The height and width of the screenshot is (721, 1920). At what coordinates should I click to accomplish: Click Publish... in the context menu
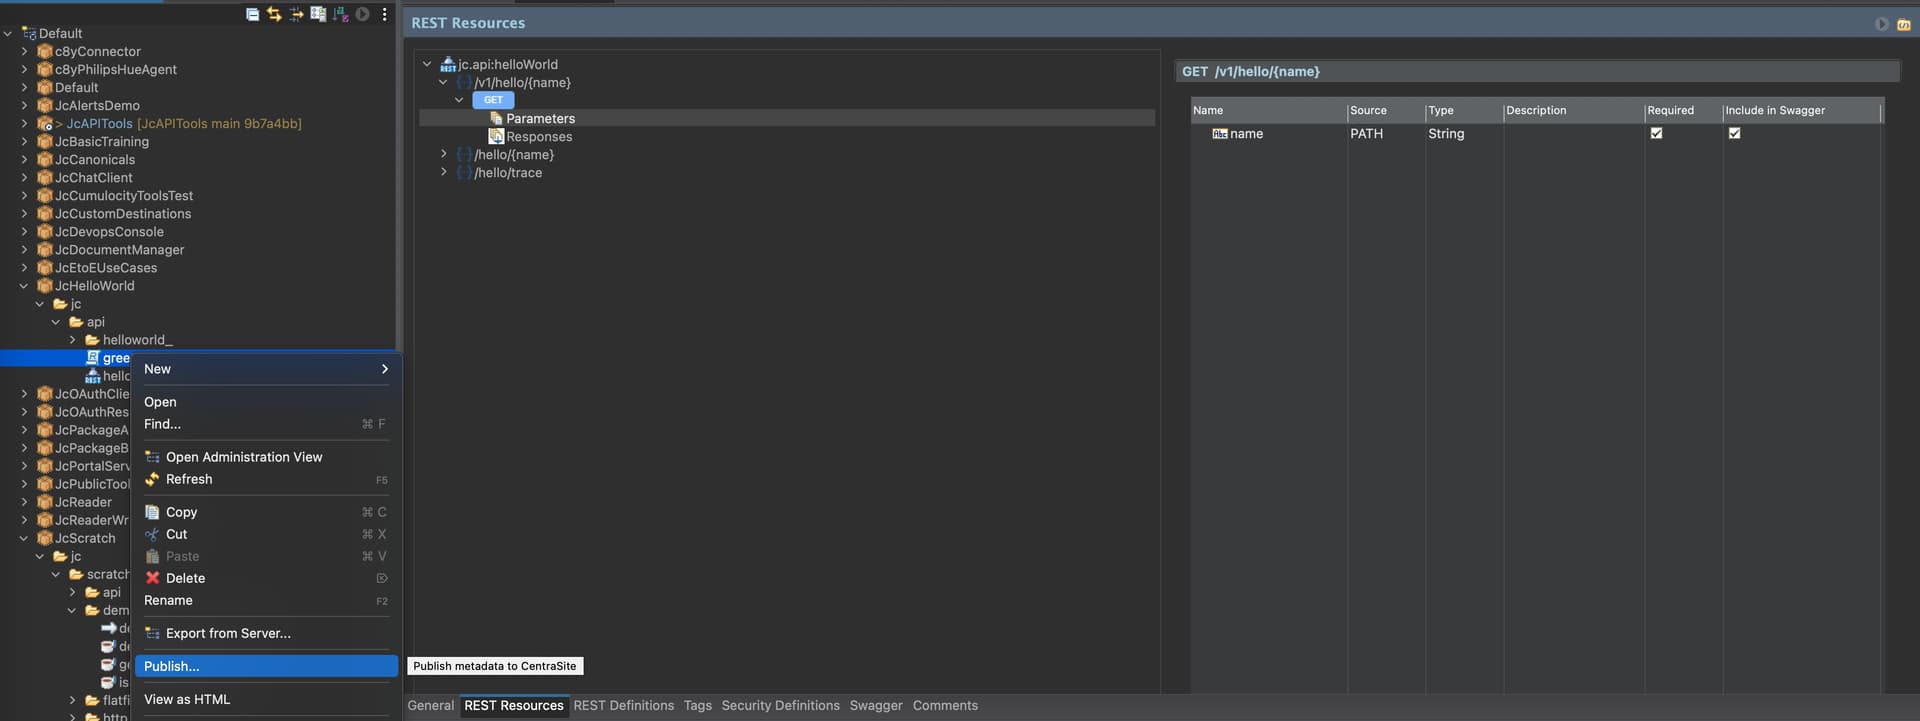(x=266, y=666)
